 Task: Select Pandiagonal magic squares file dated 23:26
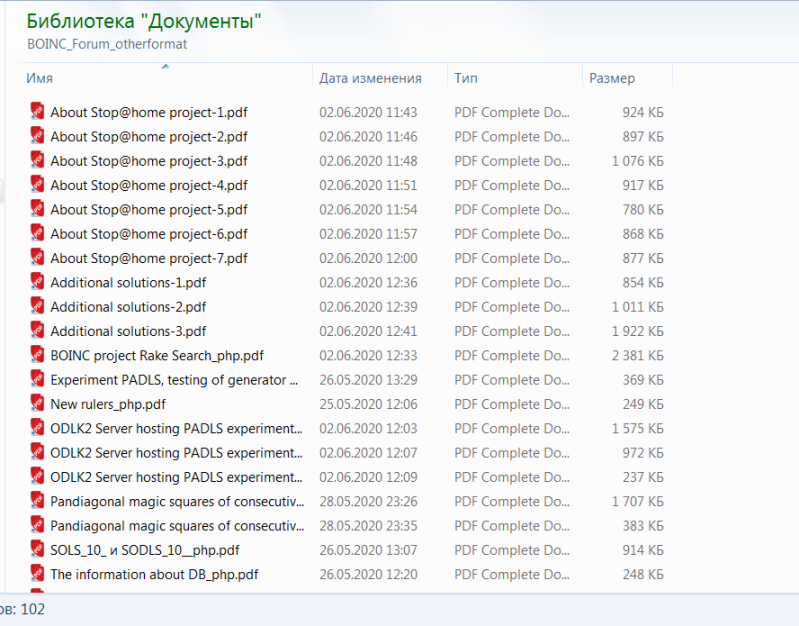point(177,502)
